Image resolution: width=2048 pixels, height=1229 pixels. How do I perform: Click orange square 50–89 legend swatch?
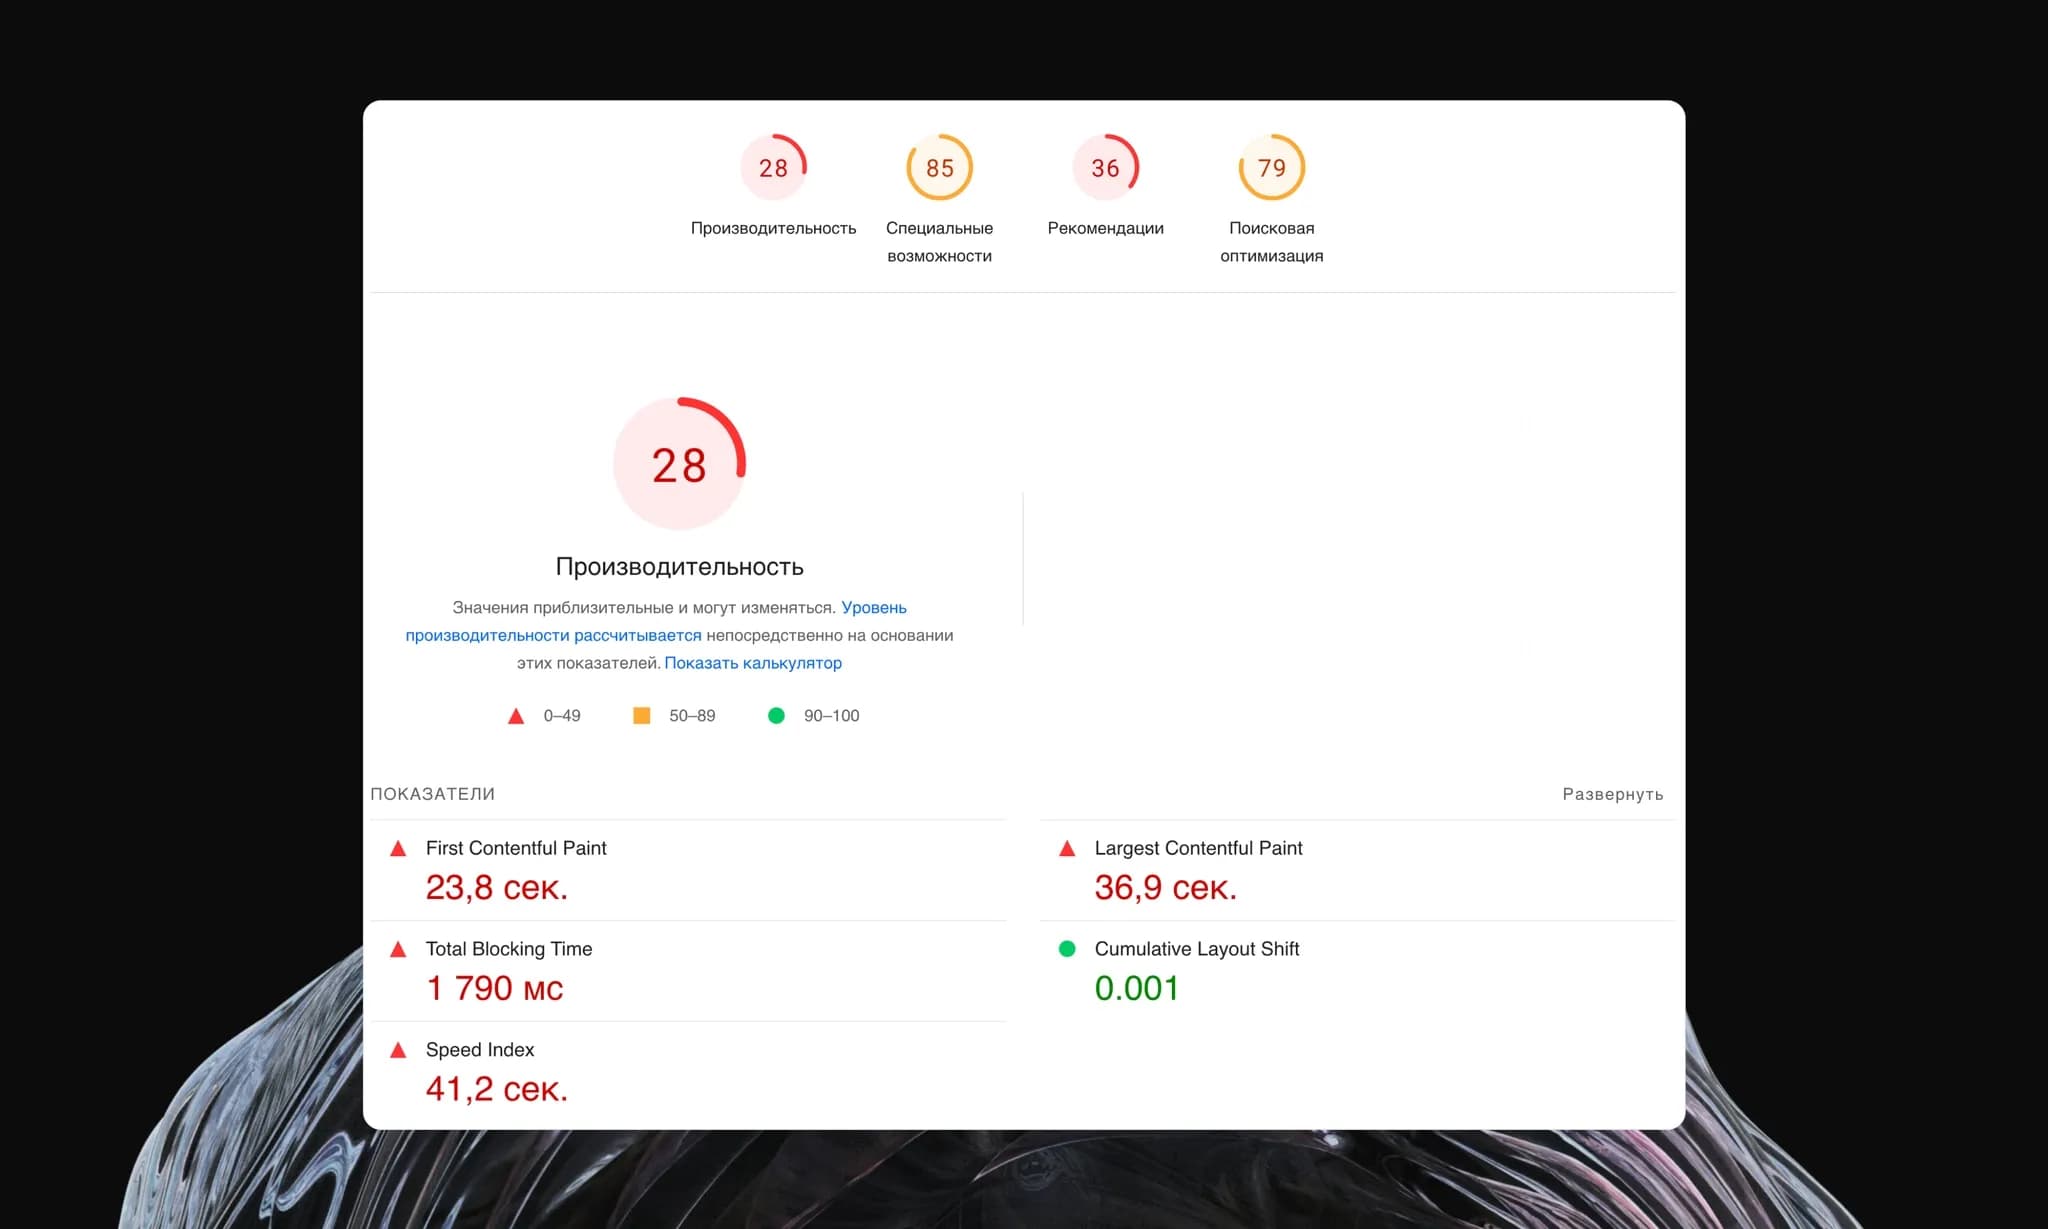tap(642, 716)
